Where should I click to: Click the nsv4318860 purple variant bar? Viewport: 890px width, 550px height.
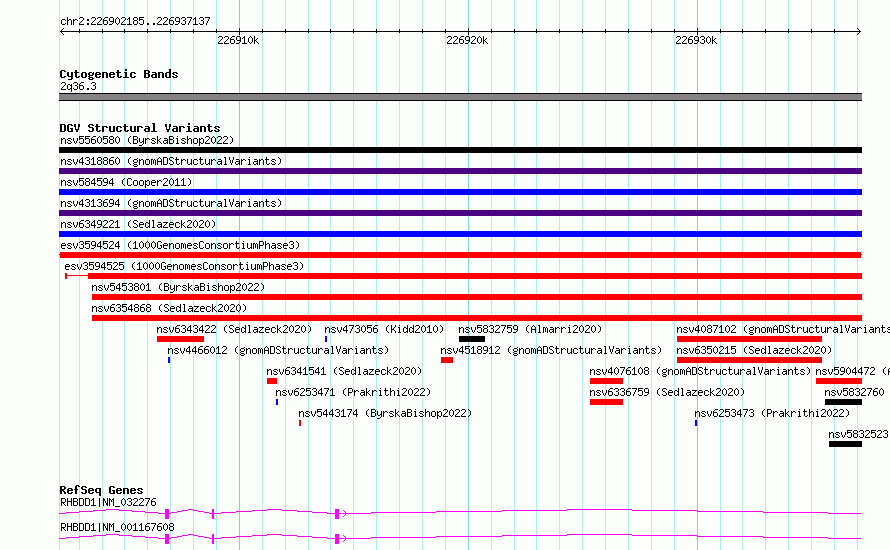pyautogui.click(x=460, y=171)
